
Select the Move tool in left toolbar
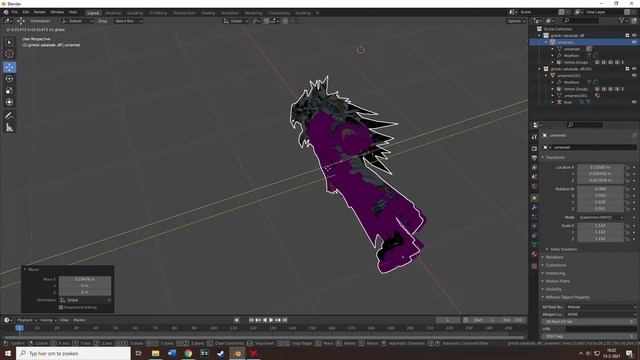tap(9, 67)
